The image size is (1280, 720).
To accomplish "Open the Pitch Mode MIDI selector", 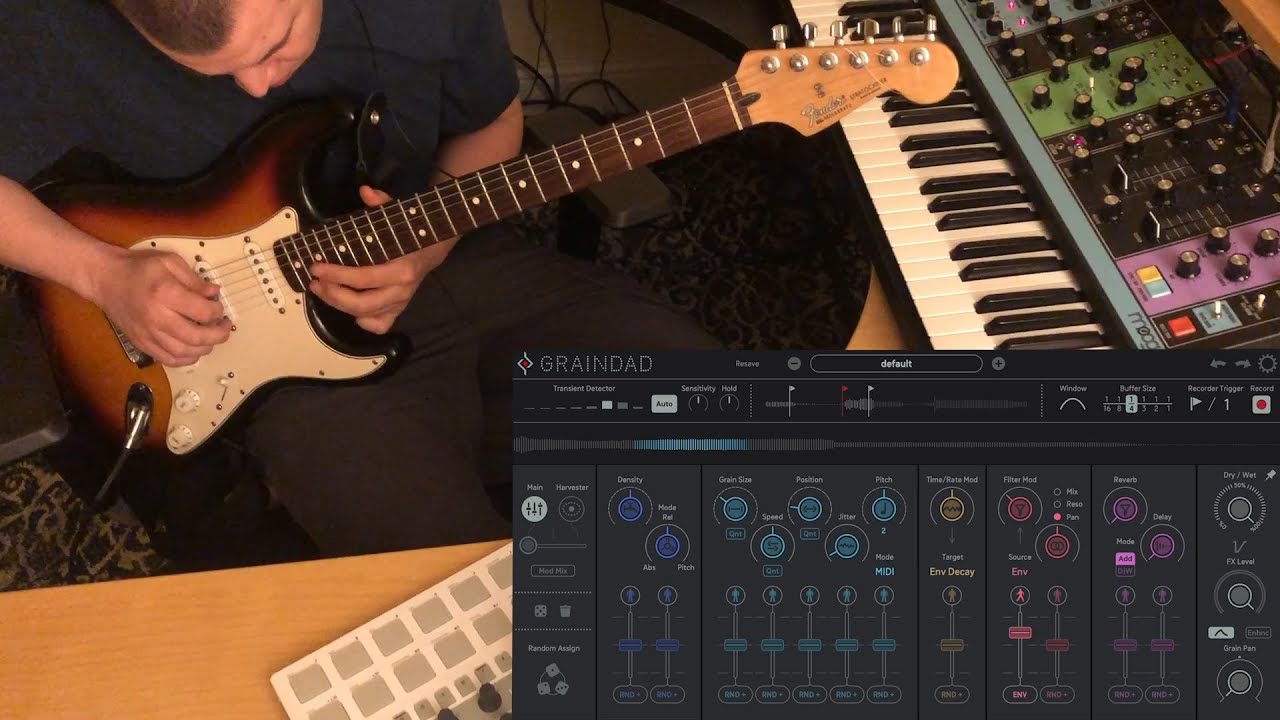I will [885, 572].
